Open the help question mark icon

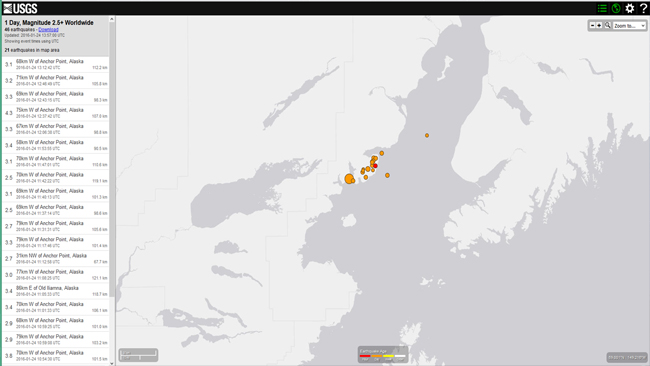point(643,8)
